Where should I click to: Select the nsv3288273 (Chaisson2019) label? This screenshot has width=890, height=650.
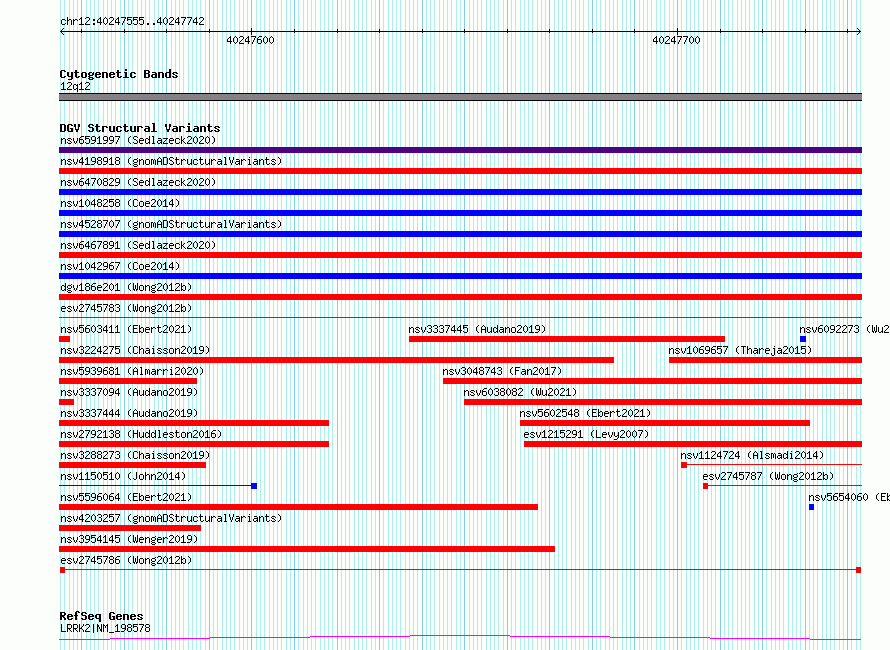click(x=135, y=455)
